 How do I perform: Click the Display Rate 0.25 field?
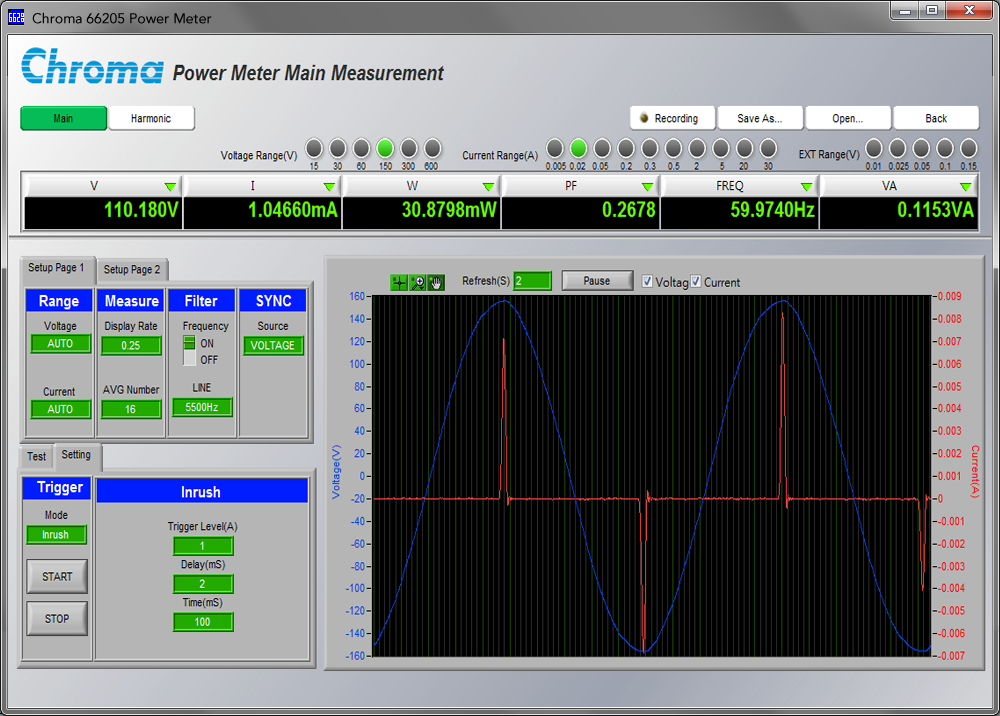pyautogui.click(x=131, y=346)
